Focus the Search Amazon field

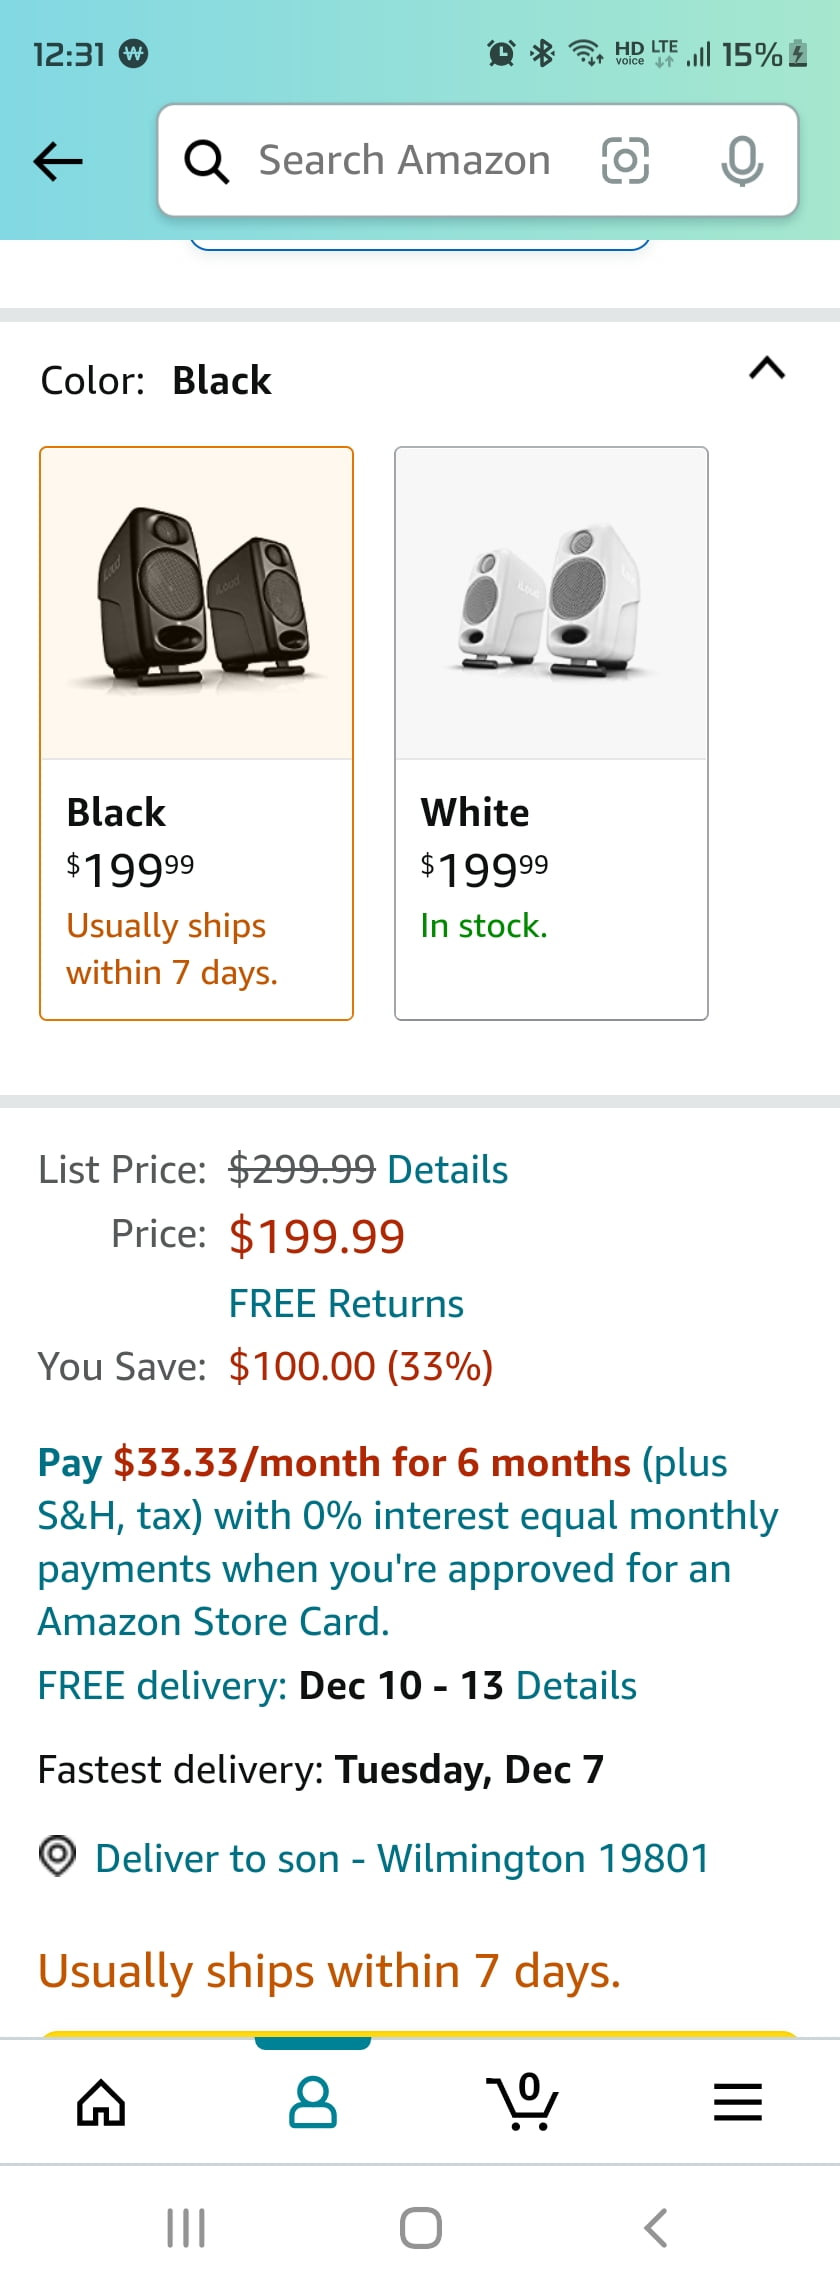click(405, 160)
